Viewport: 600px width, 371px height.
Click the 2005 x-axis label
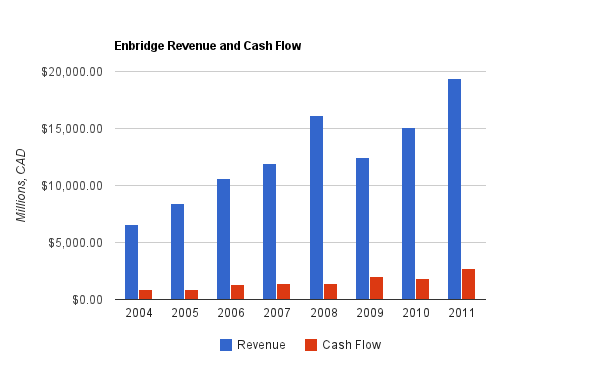pyautogui.click(x=185, y=313)
